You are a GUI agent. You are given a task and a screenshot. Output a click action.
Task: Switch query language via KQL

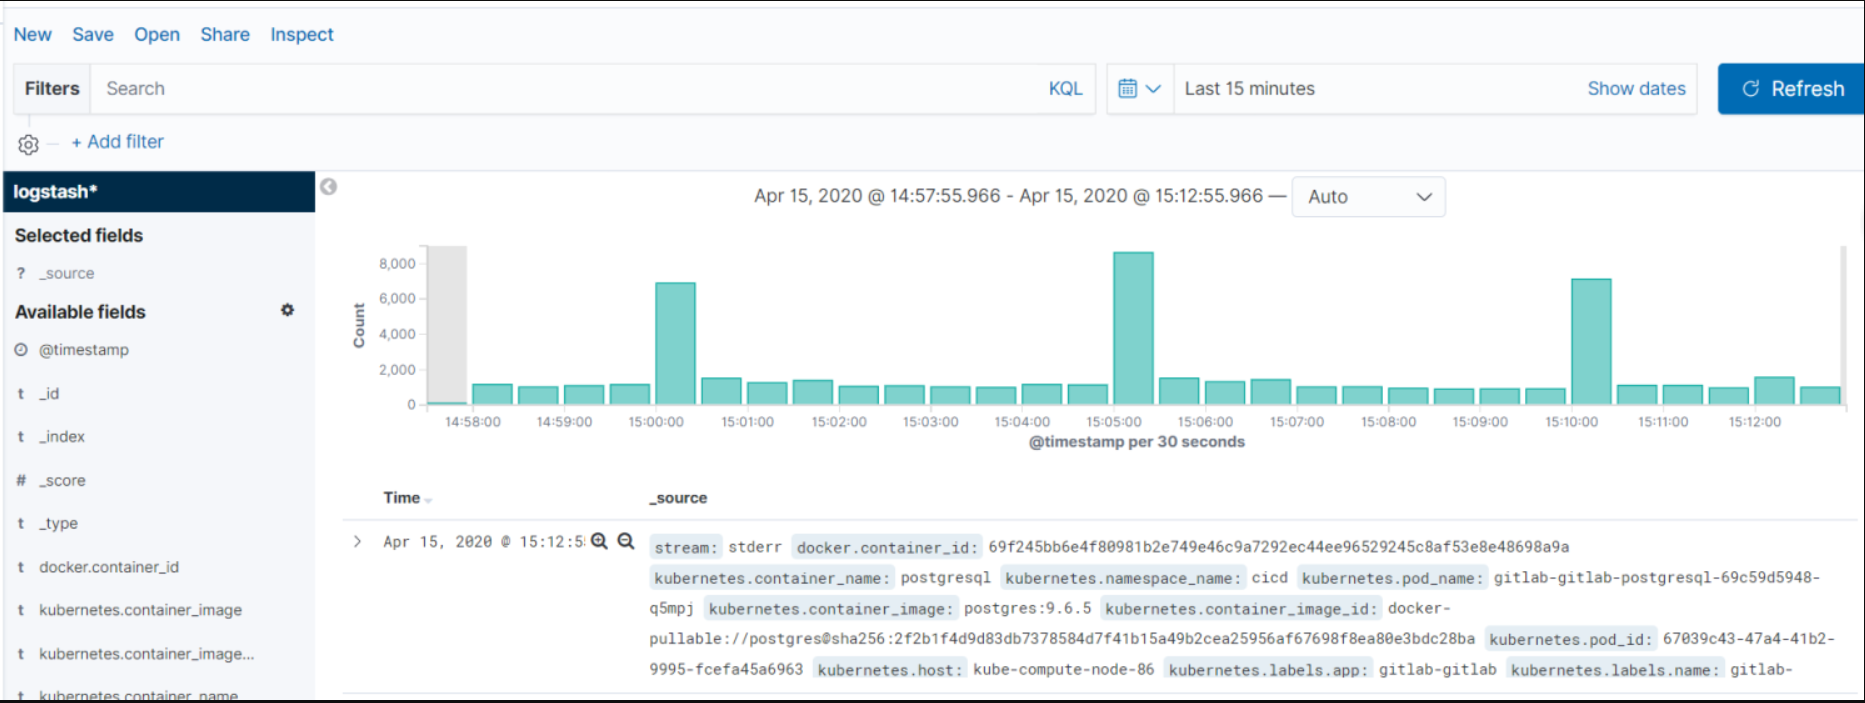[x=1065, y=88]
